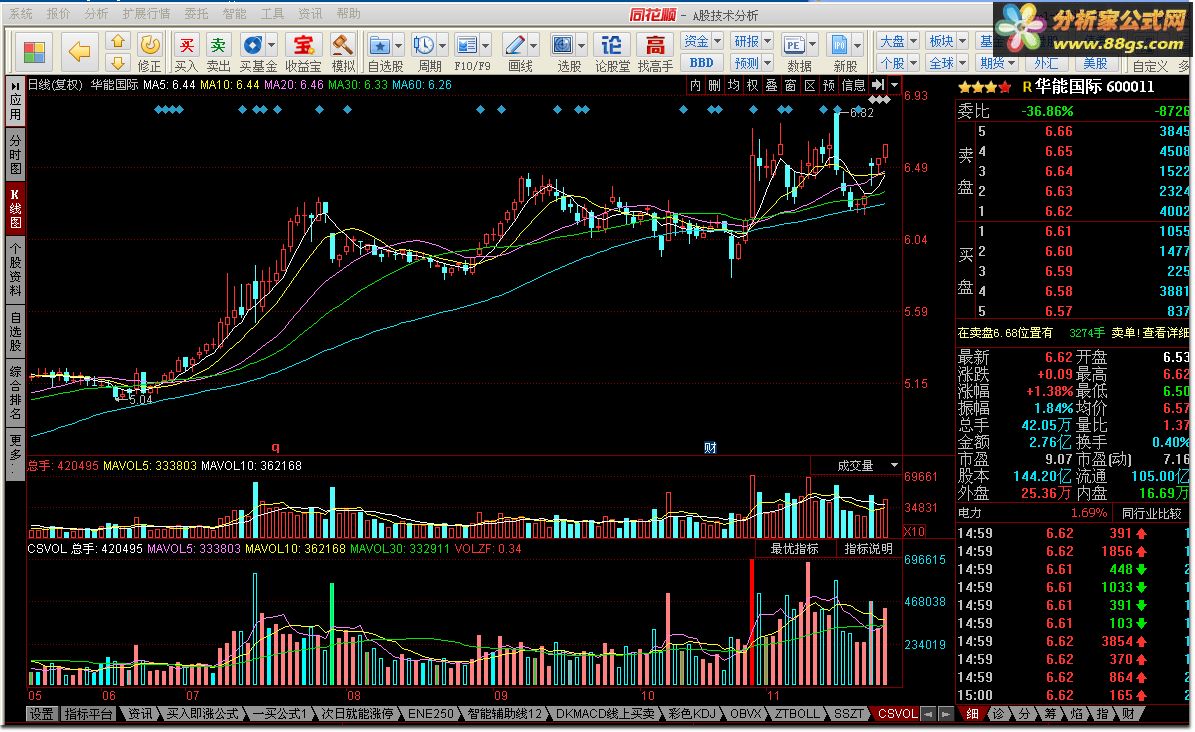The width and height of the screenshot is (1195, 732).
Task: Open the 大盘 dropdown
Action: pos(898,41)
